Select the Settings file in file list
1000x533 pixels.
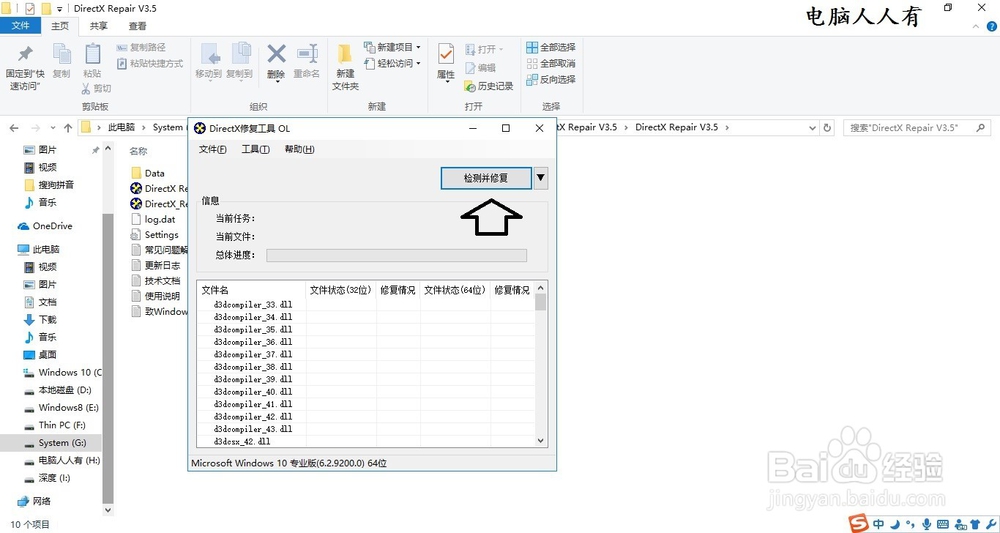pyautogui.click(x=154, y=235)
